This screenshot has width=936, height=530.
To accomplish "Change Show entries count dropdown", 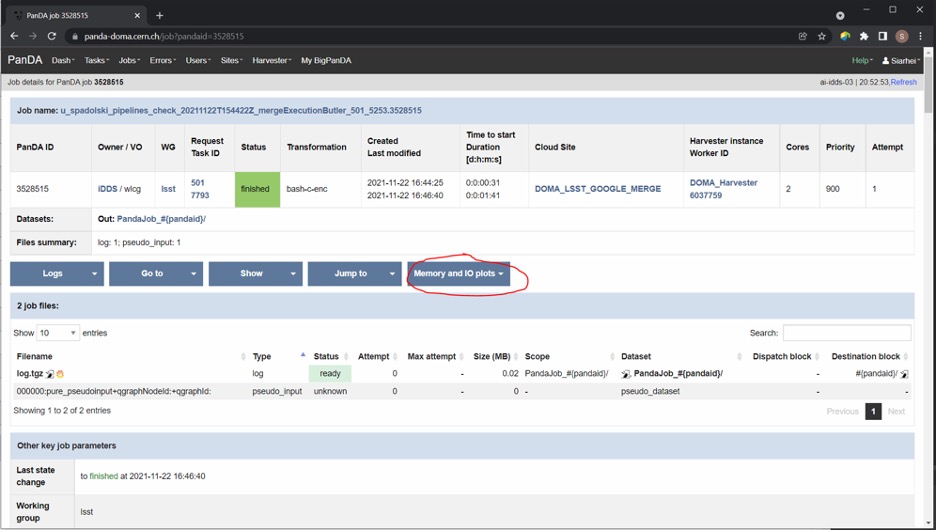I will pos(58,332).
